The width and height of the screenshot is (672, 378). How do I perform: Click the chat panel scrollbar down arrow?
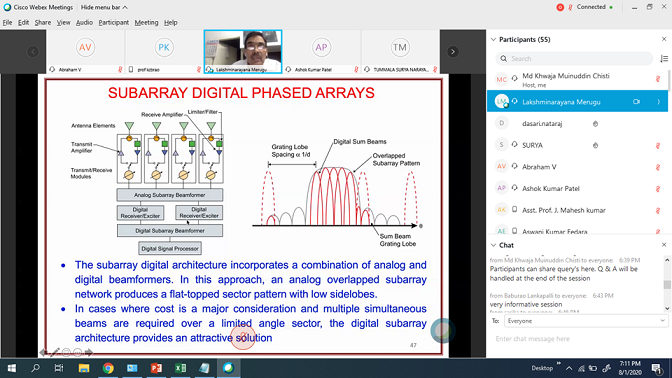point(667,309)
